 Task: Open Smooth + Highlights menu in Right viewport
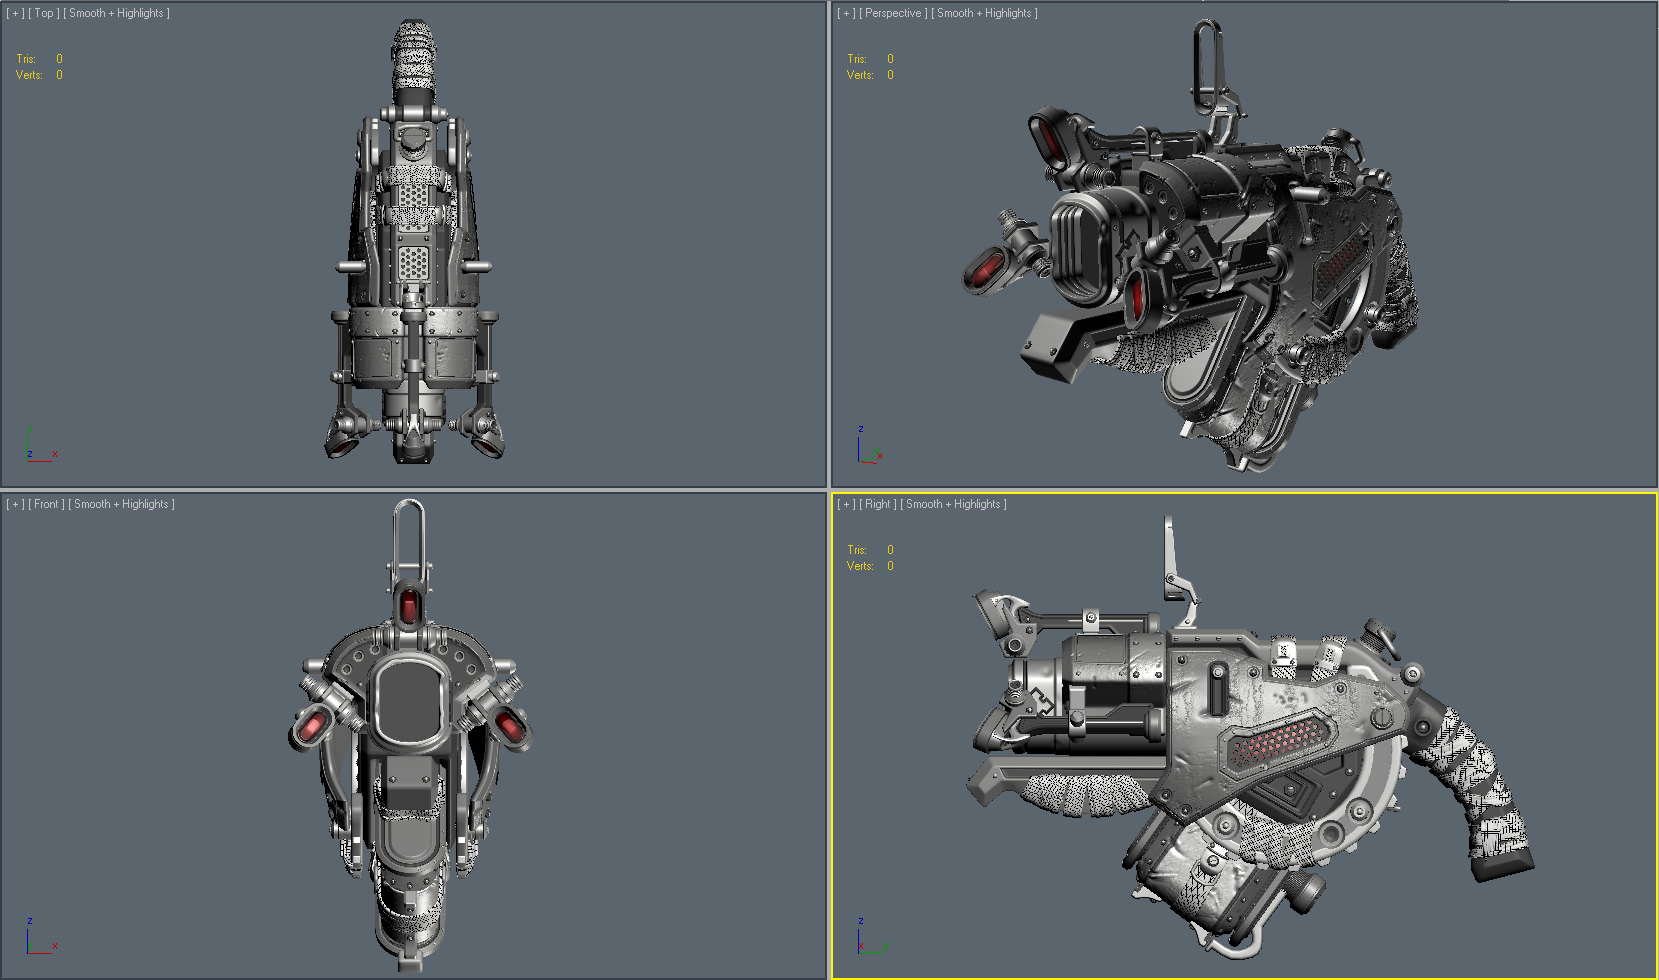click(x=954, y=504)
